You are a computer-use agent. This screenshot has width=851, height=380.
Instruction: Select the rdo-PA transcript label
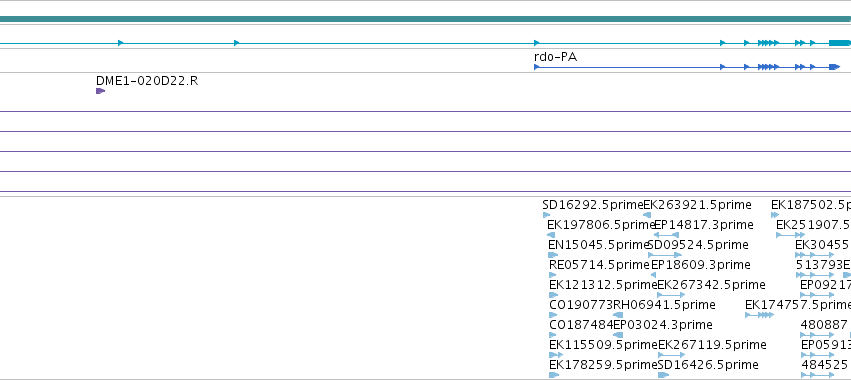pyautogui.click(x=555, y=57)
